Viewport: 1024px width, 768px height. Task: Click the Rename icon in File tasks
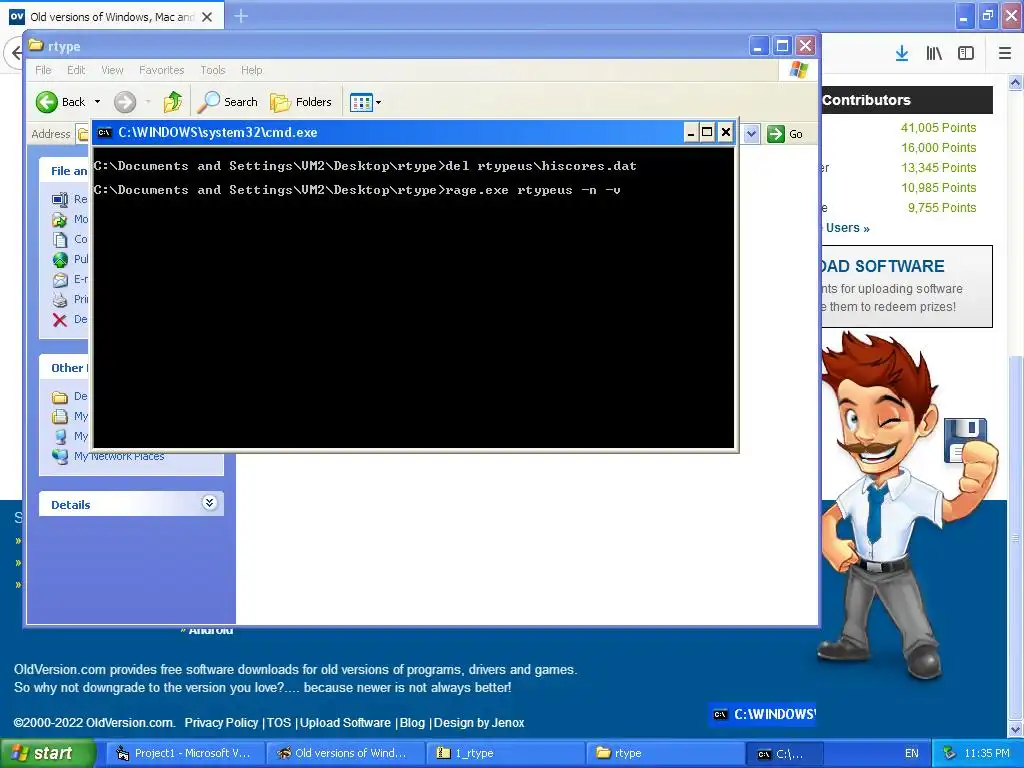click(x=60, y=199)
